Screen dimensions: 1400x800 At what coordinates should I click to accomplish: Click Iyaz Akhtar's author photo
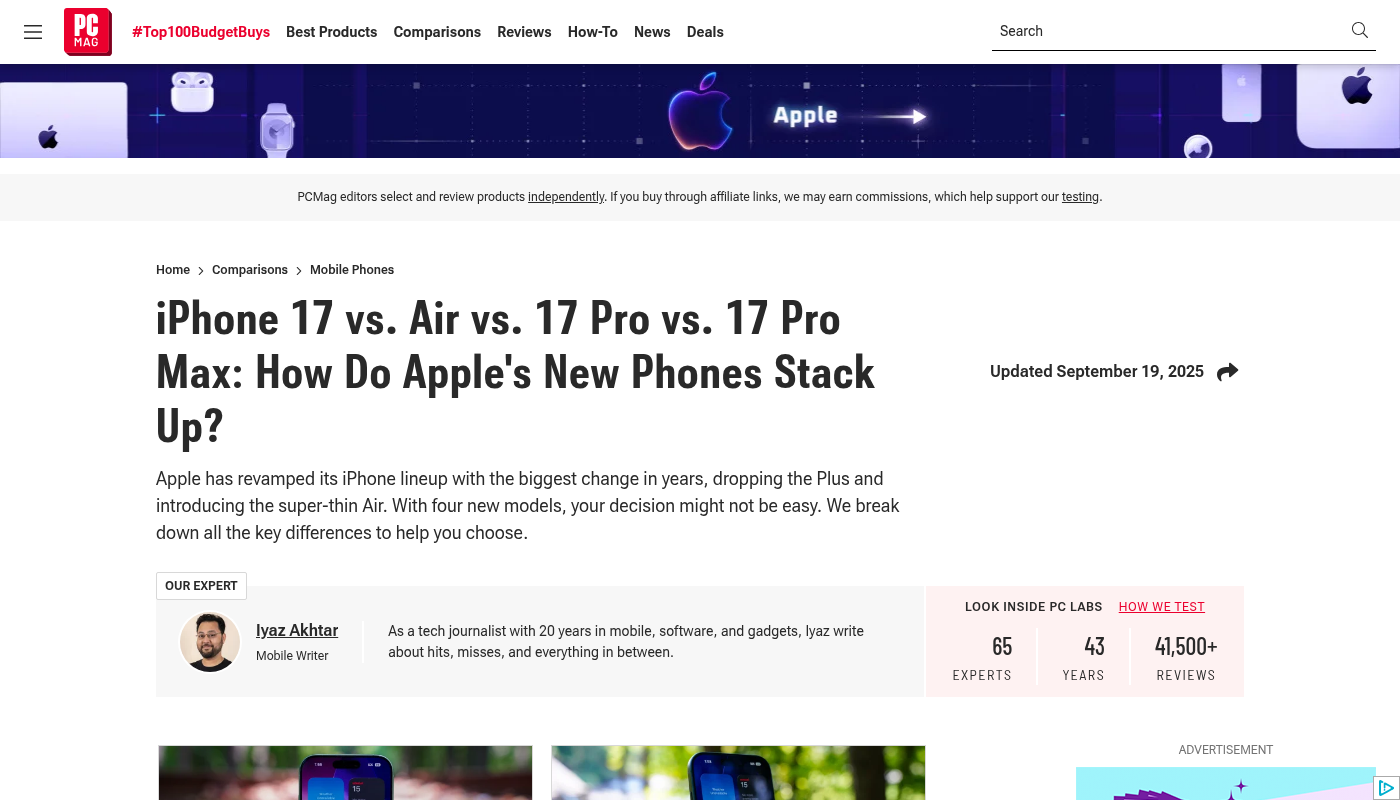click(210, 642)
